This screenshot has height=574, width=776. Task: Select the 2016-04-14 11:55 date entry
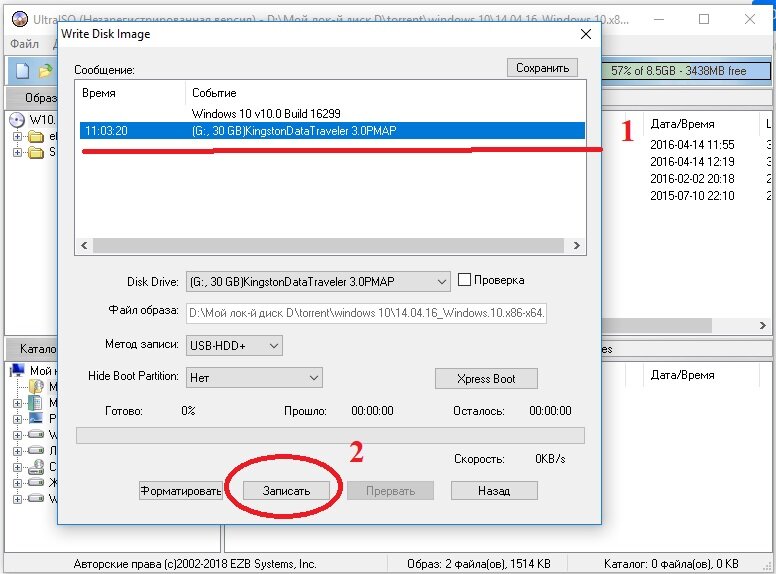coord(692,144)
